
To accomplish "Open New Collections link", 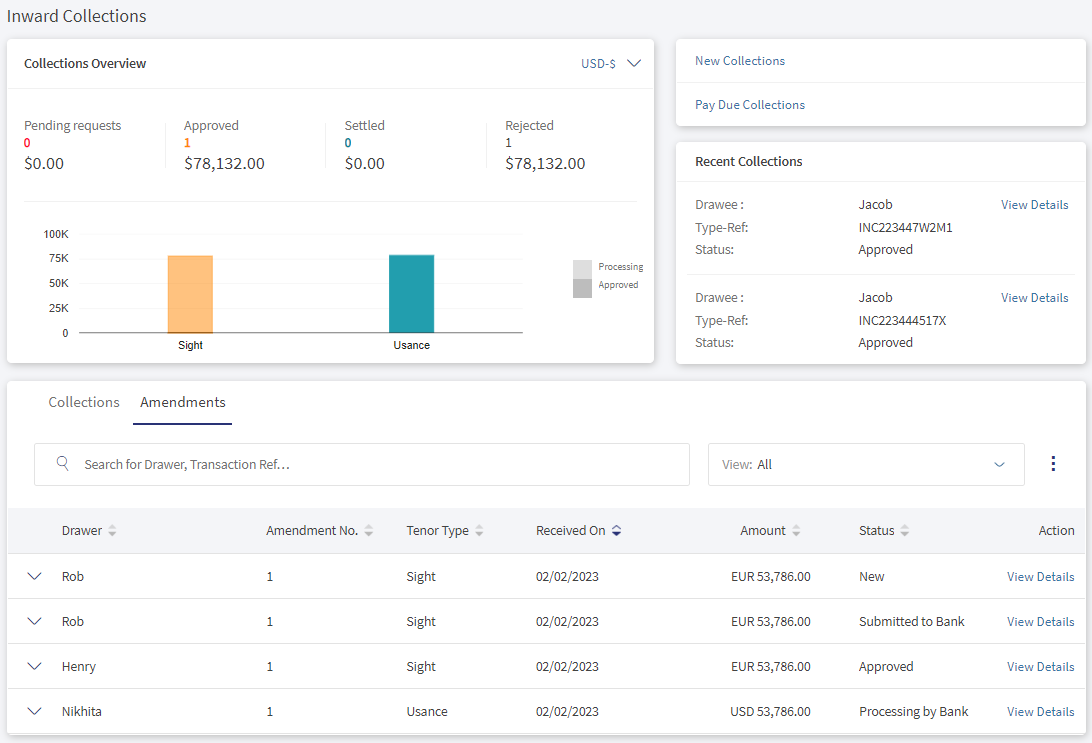I will click(x=740, y=61).
